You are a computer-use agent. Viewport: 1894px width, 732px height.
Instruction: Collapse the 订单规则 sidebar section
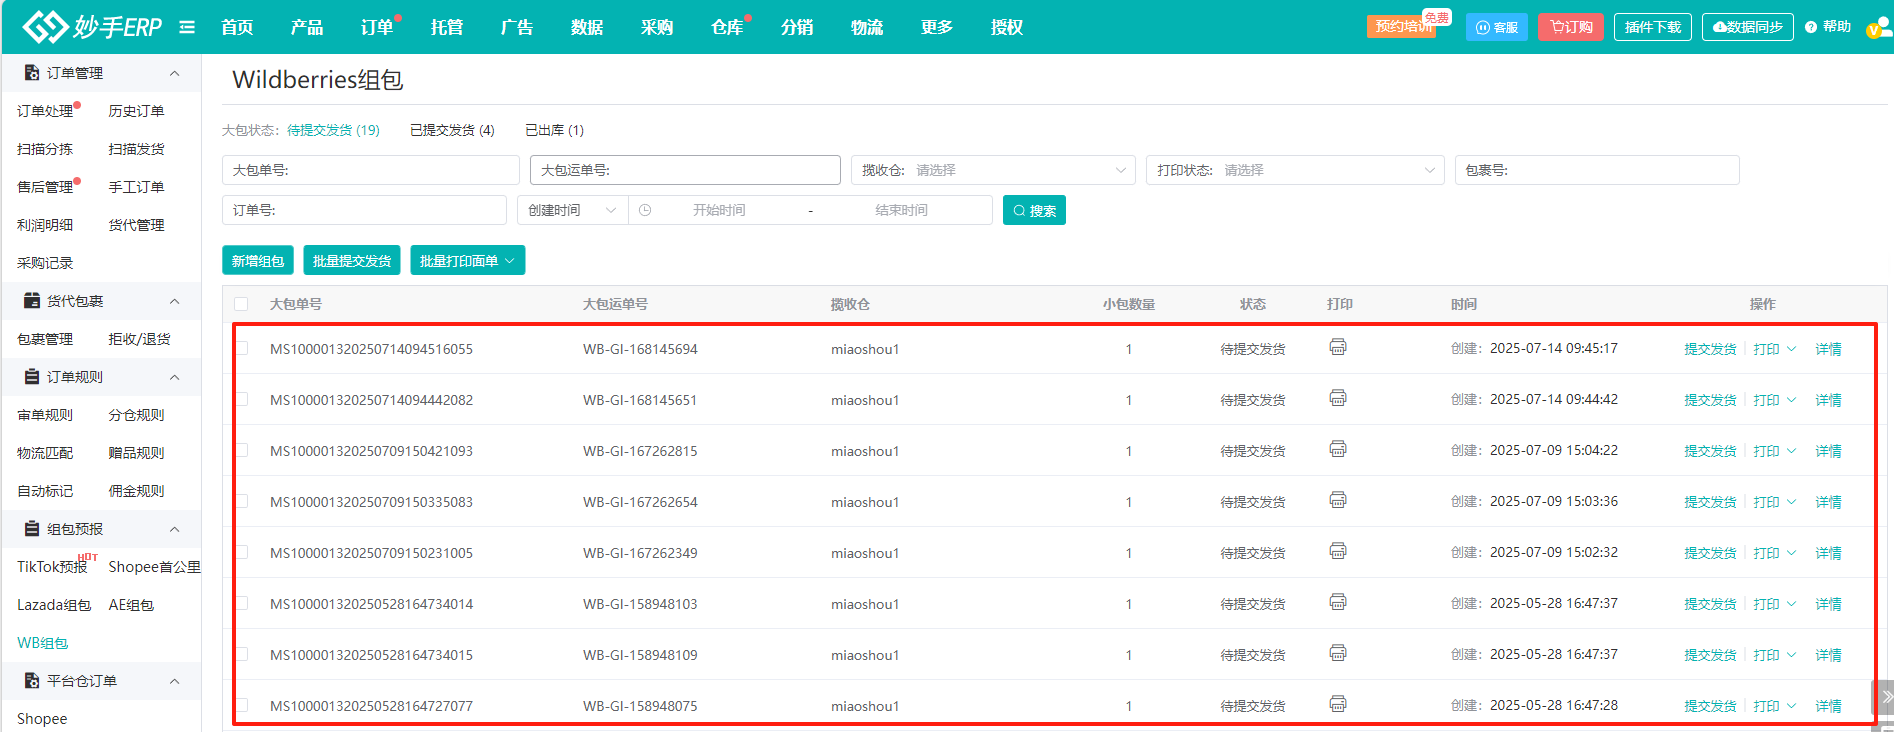[x=175, y=377]
